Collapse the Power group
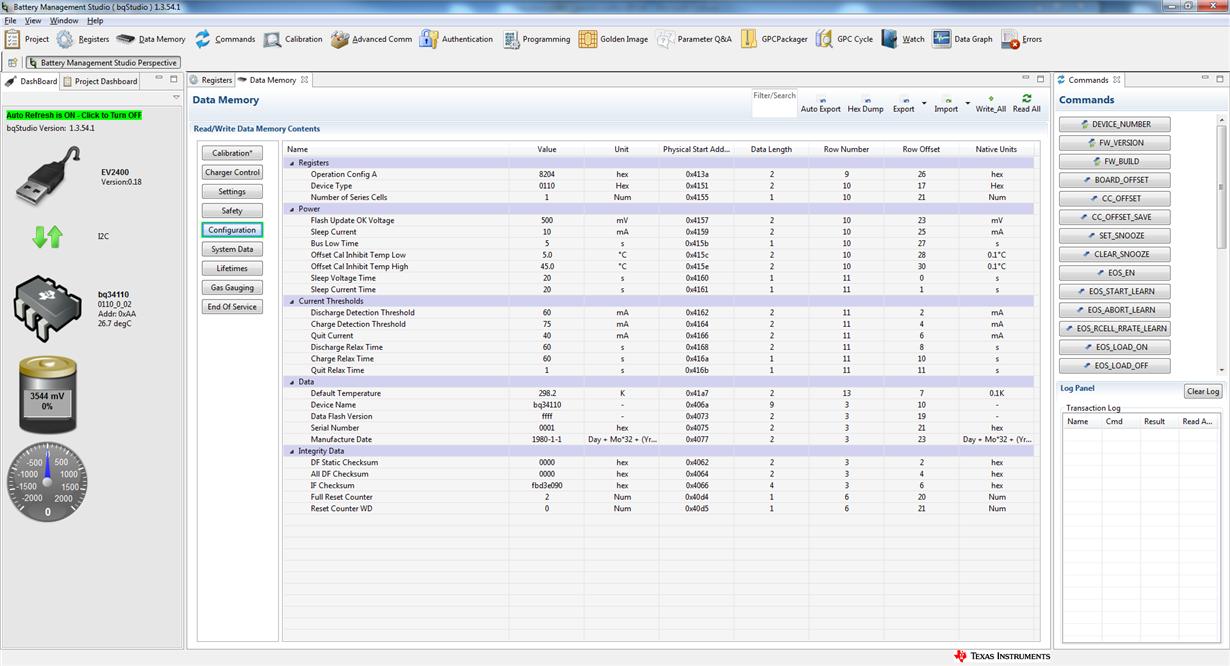The image size is (1230, 666). [293, 209]
